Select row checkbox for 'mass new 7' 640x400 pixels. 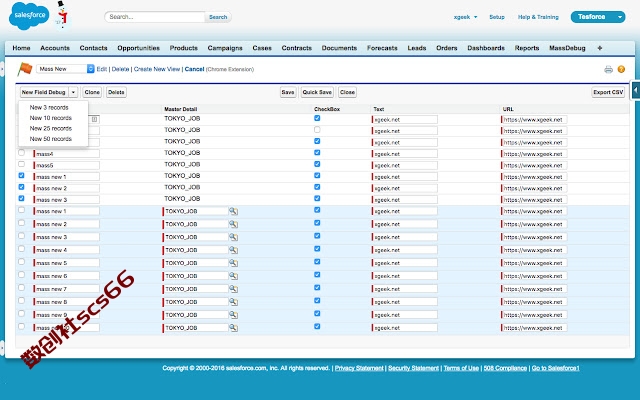[x=21, y=287]
